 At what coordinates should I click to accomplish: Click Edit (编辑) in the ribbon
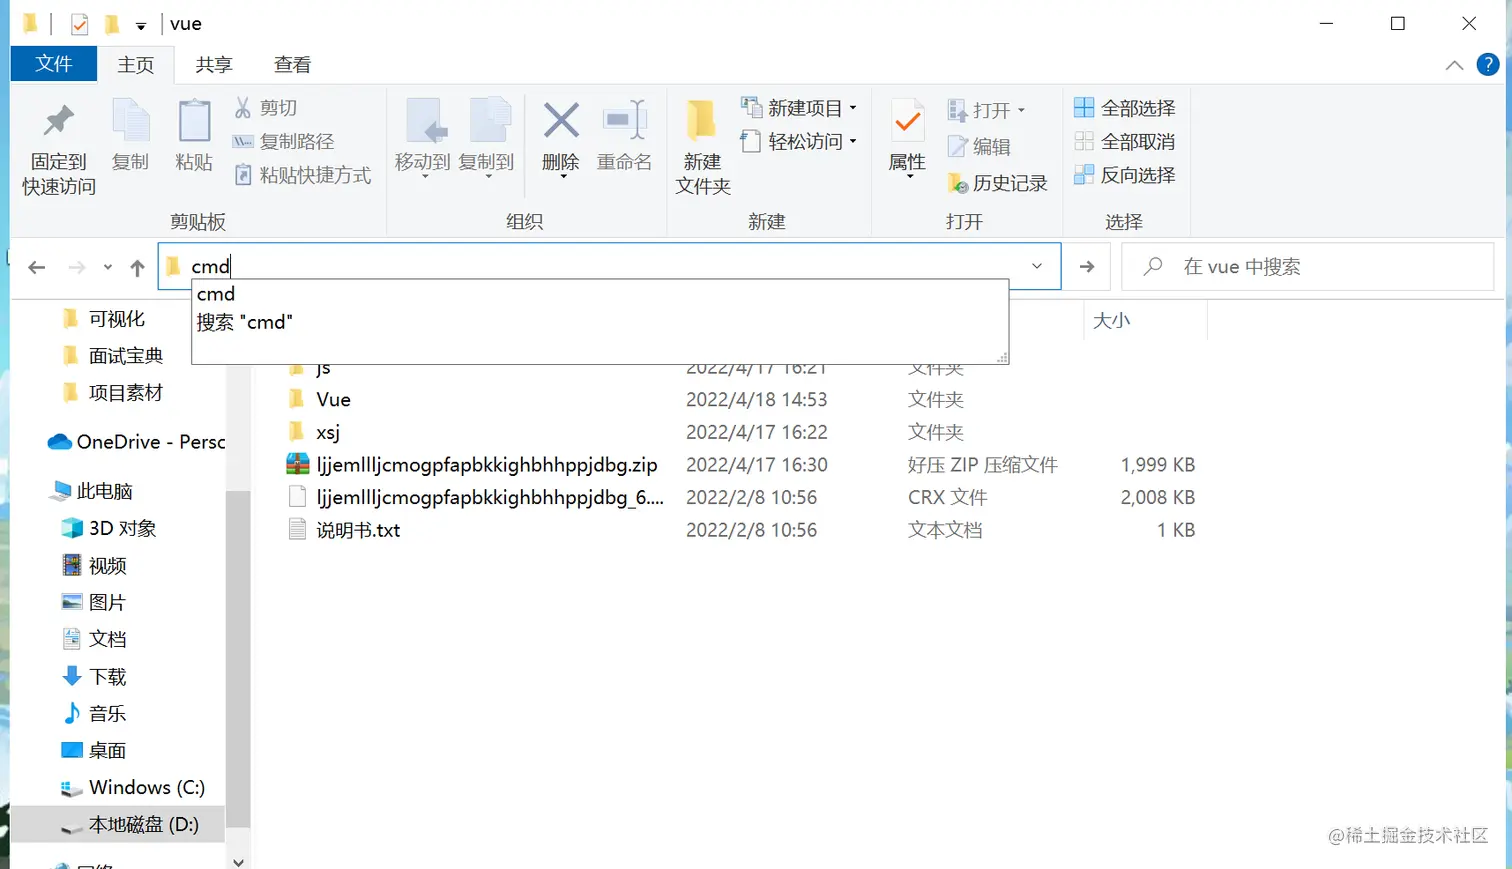(x=979, y=146)
